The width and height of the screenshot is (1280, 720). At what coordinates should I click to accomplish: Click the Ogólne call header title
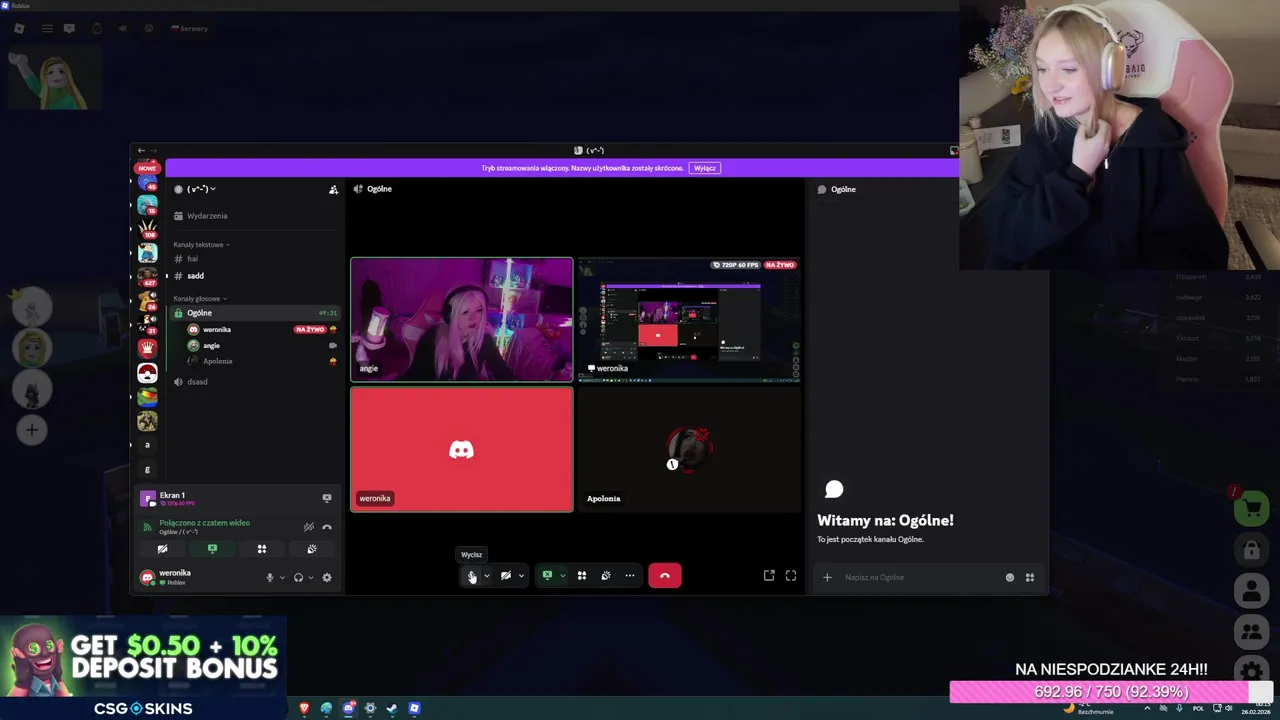pyautogui.click(x=379, y=189)
